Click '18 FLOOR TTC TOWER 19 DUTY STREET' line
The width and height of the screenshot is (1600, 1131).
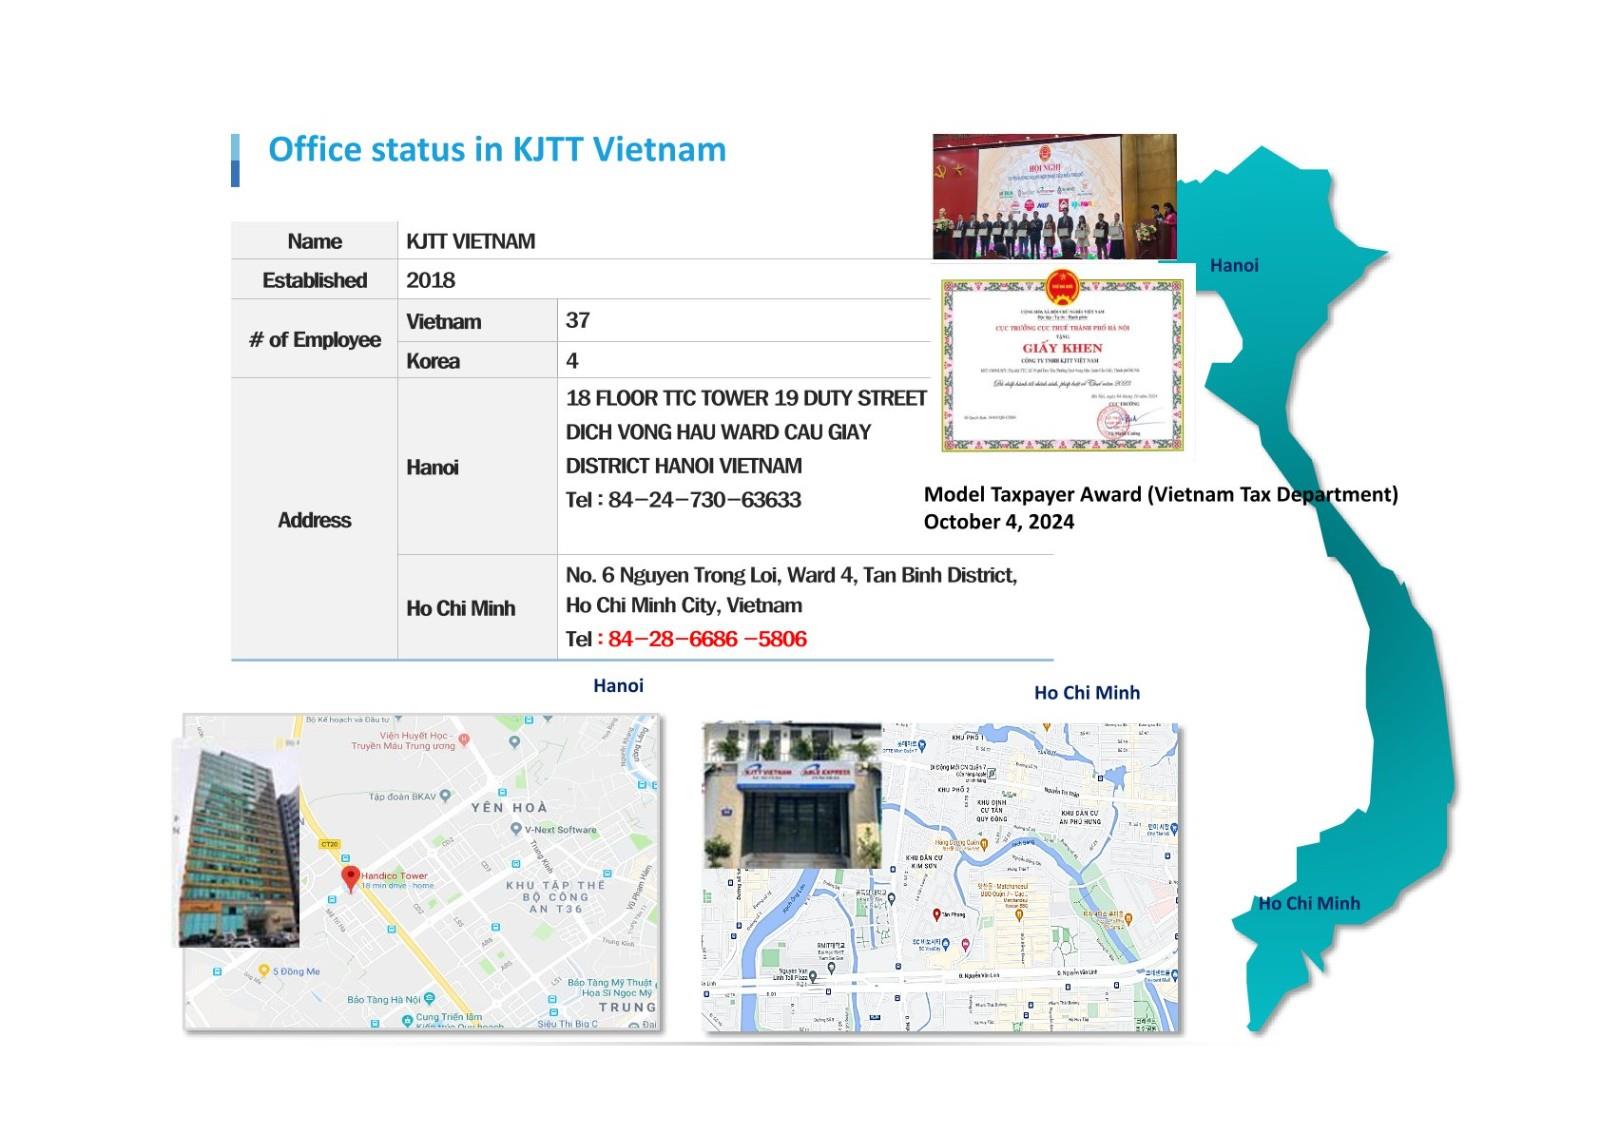pos(746,398)
